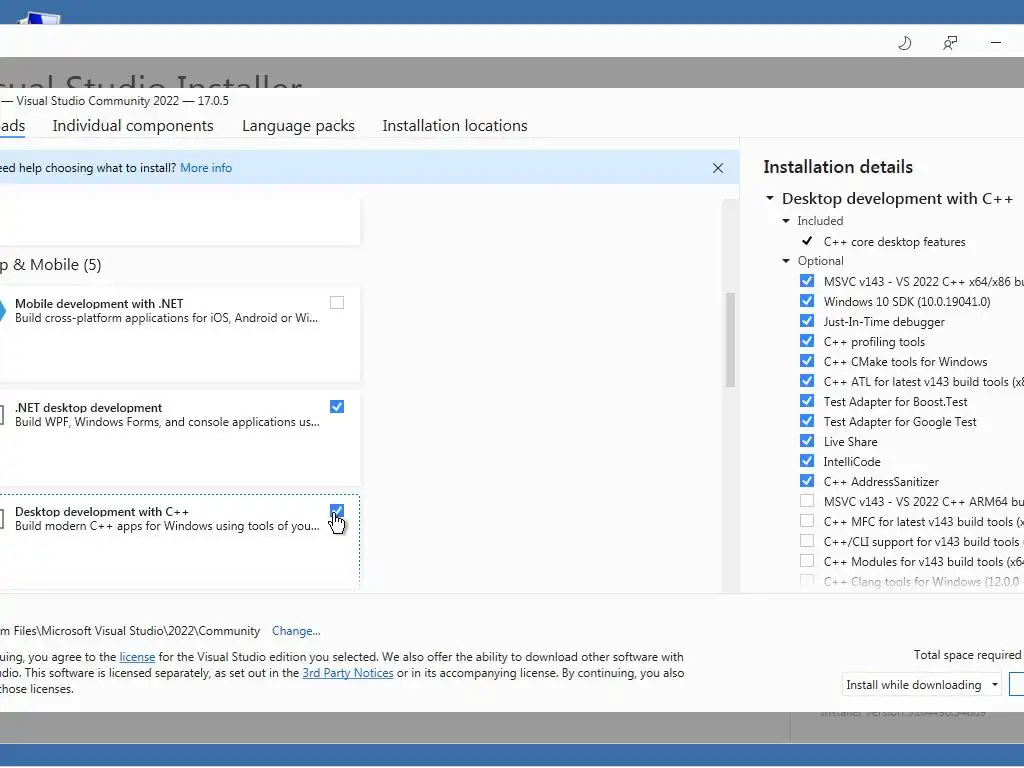Click the 'Installation details' heading

coord(838,167)
